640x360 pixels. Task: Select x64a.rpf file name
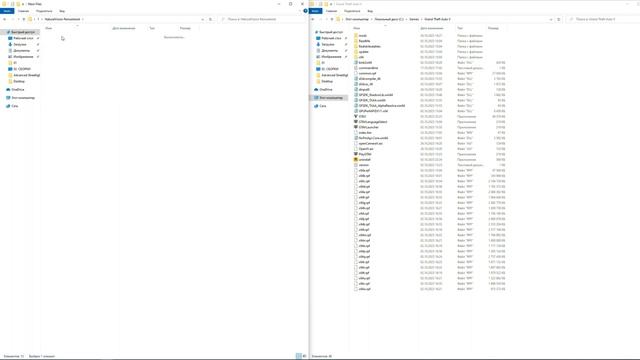point(364,170)
